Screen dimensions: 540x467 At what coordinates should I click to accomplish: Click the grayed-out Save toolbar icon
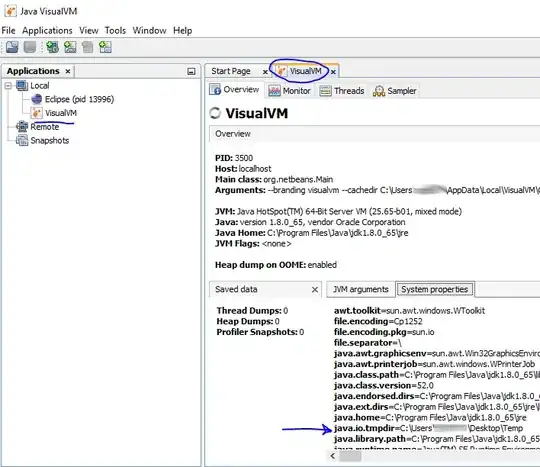click(30, 47)
